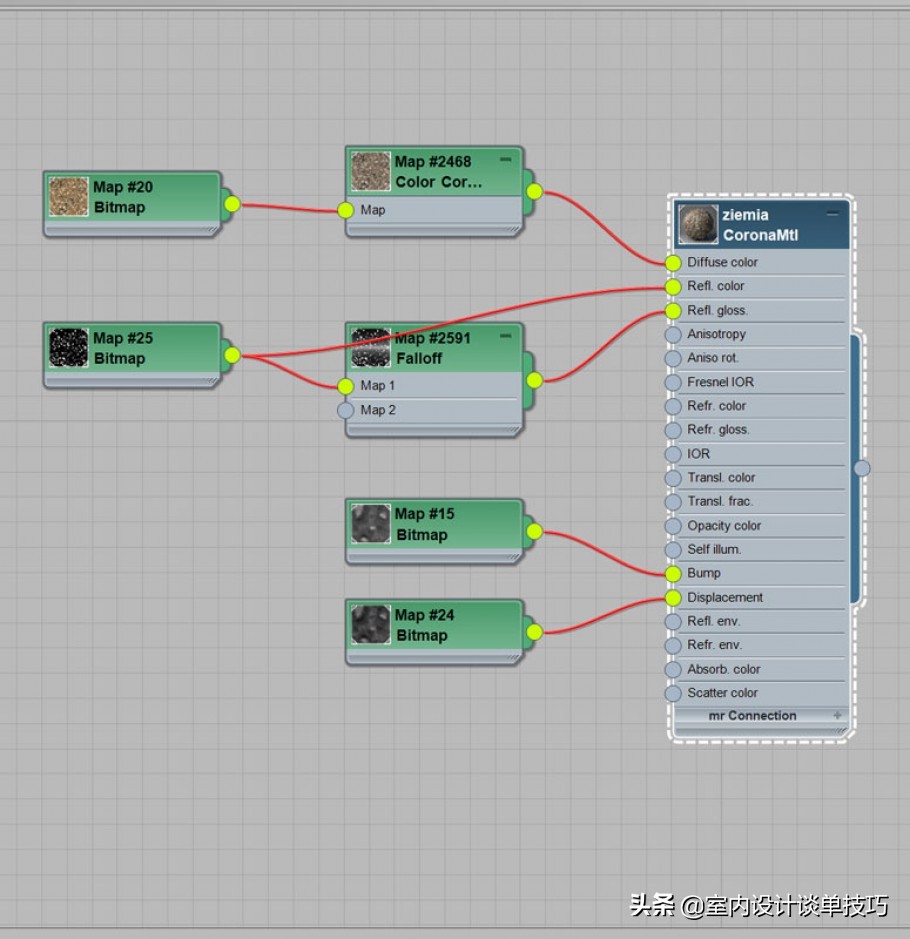Screen dimensions: 910x939
Task: Click Falloff node output socket
Action: pyautogui.click(x=535, y=380)
